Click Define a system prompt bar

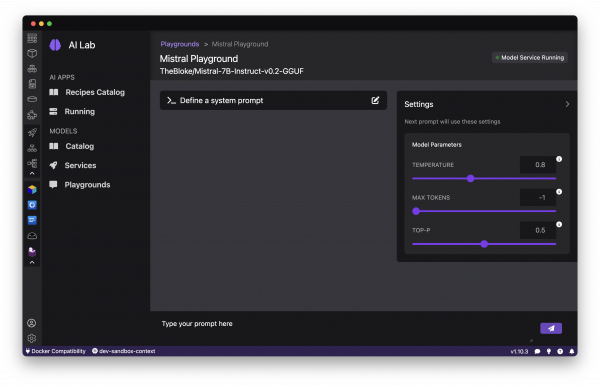tap(273, 100)
